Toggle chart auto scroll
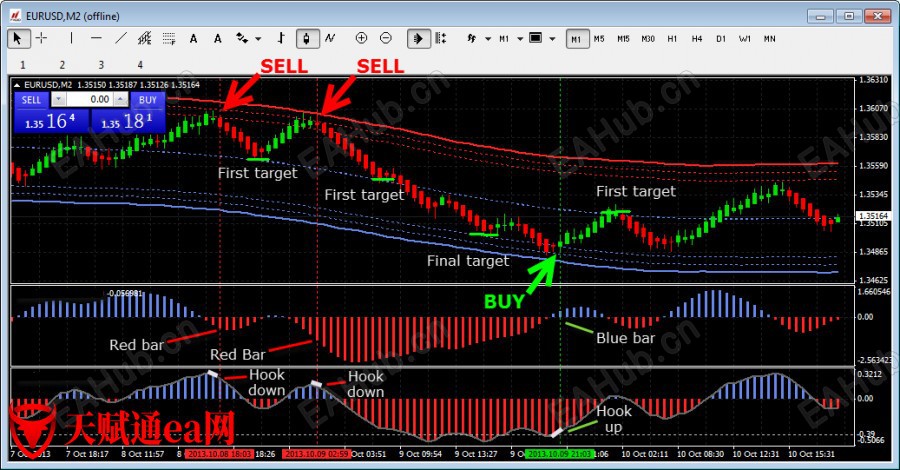Viewport: 900px width, 470px height. [418, 38]
